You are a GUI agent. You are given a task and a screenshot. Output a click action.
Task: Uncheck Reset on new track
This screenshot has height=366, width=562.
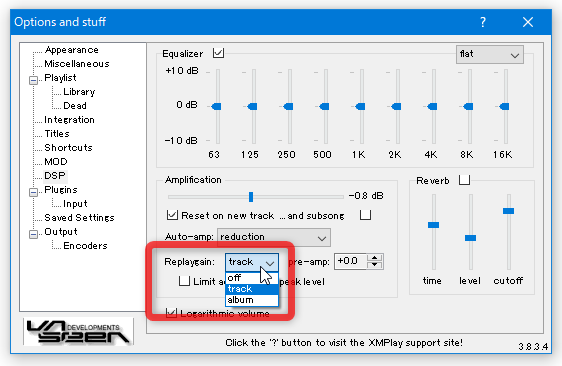(x=172, y=215)
